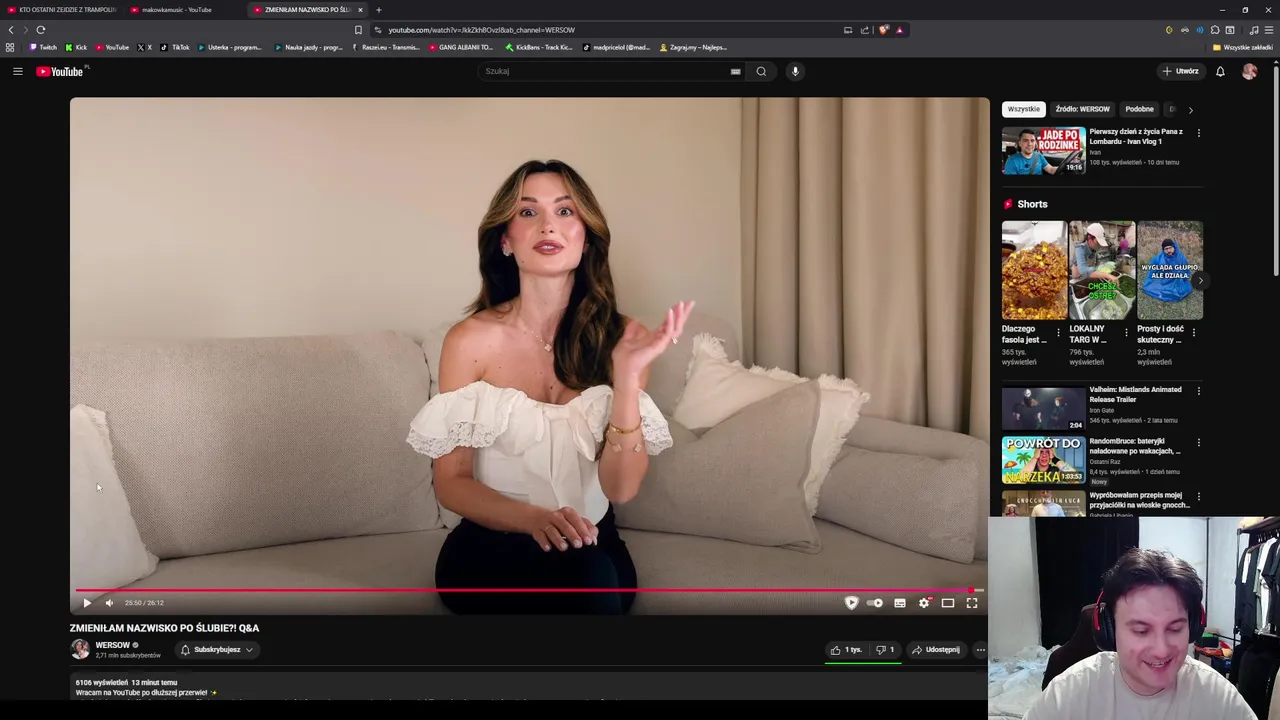Select the Wszystkie filter chip
The width and height of the screenshot is (1280, 720).
click(x=1023, y=109)
